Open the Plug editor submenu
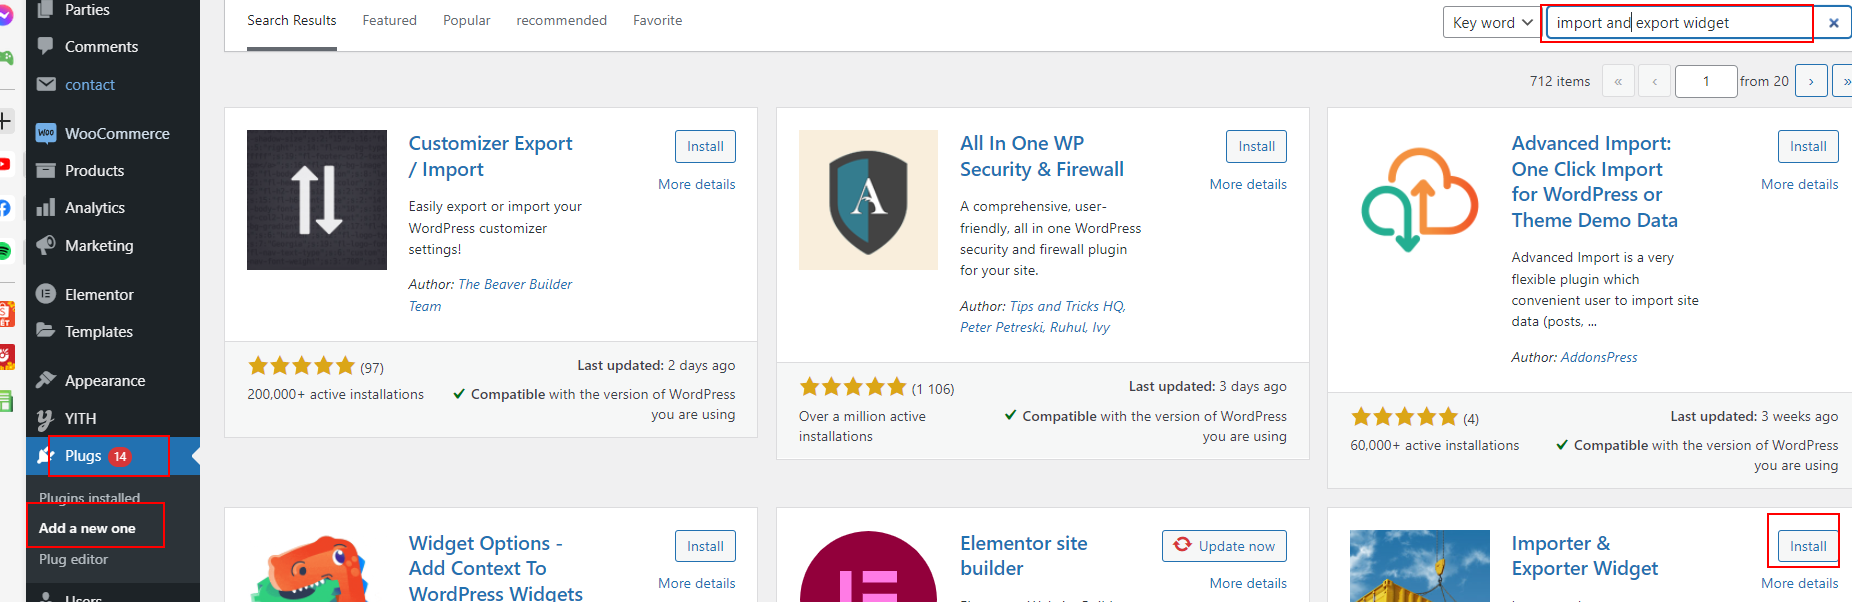1852x602 pixels. (73, 559)
